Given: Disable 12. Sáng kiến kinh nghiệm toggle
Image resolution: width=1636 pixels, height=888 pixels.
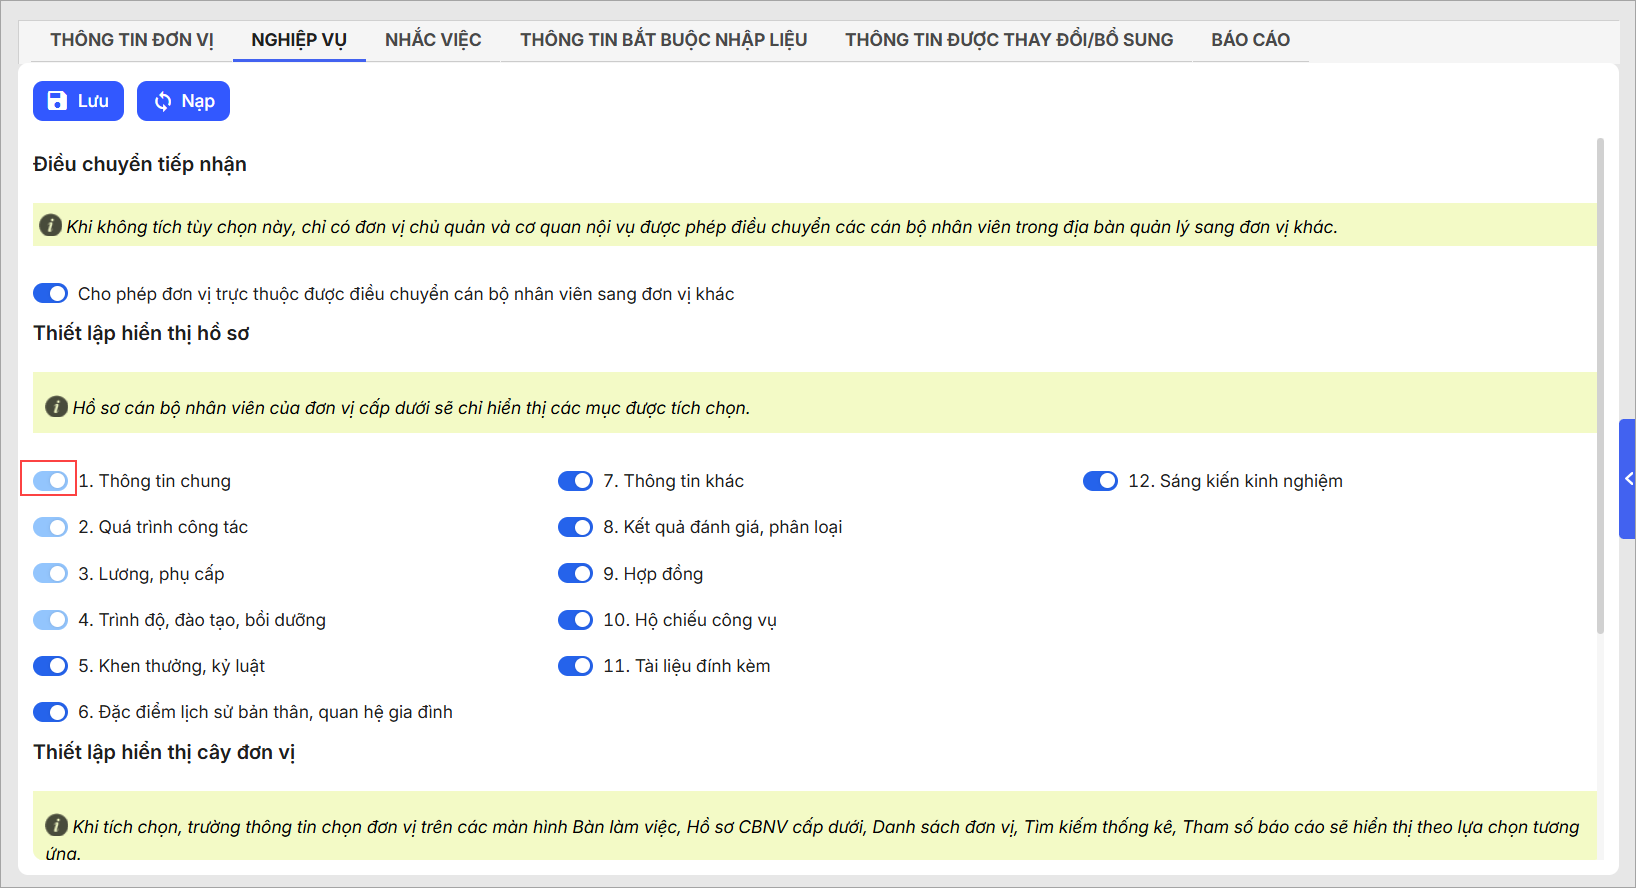Looking at the screenshot, I should click(1100, 481).
